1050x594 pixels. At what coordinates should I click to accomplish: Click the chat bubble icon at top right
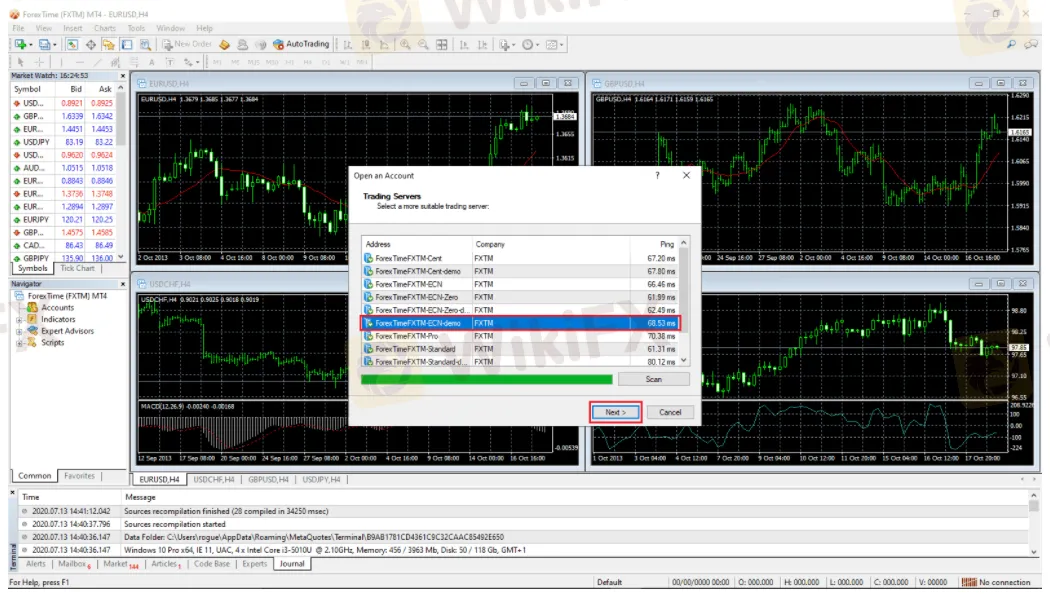pyautogui.click(x=1031, y=44)
